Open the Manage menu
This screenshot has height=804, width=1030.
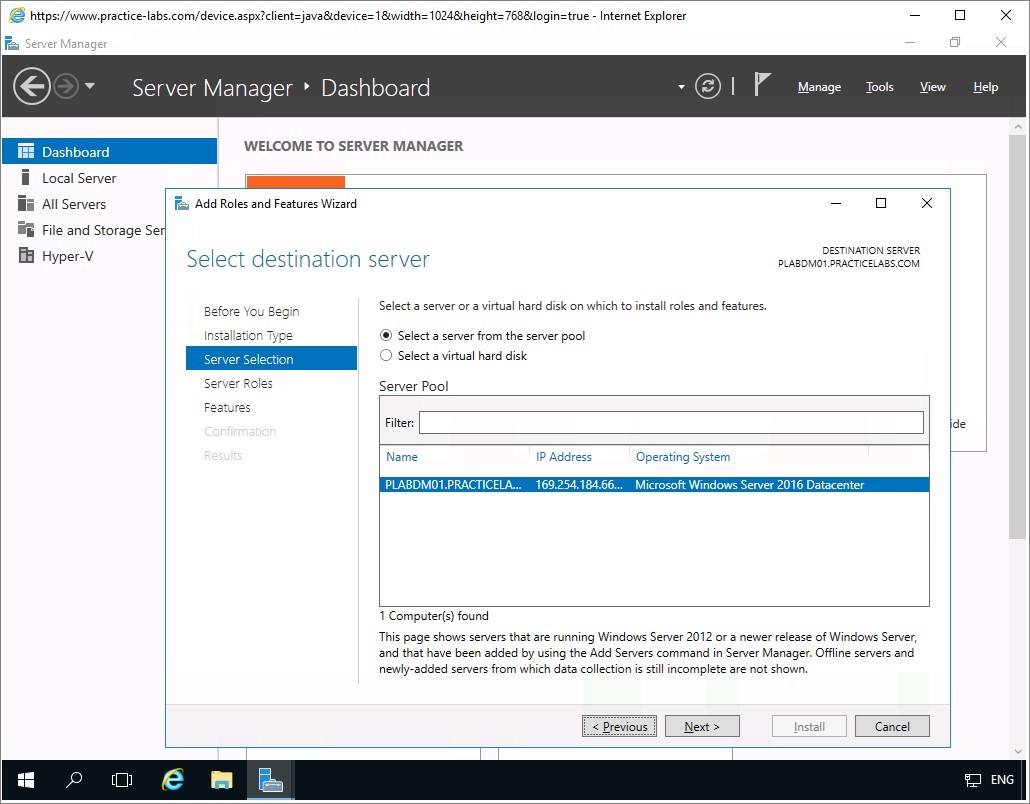[x=819, y=87]
